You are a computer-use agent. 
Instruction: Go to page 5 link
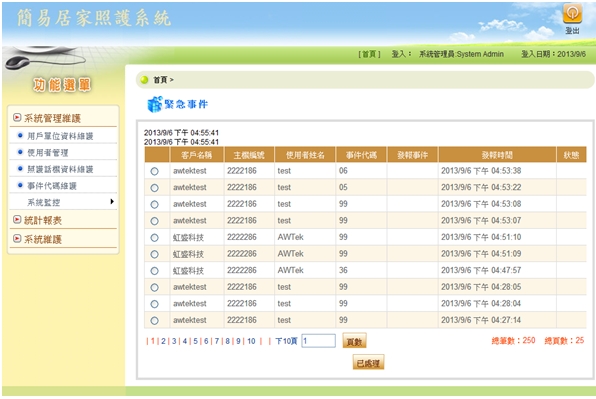pyautogui.click(x=195, y=341)
